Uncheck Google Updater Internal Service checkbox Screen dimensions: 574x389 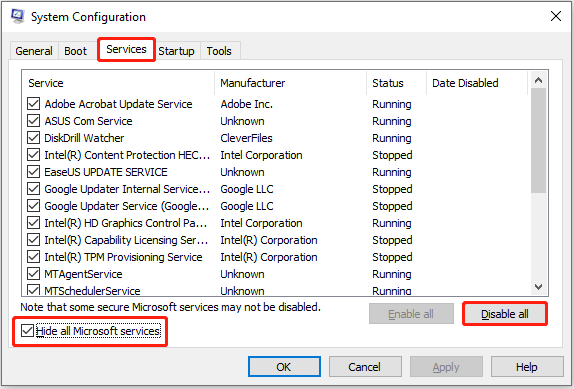pos(33,189)
